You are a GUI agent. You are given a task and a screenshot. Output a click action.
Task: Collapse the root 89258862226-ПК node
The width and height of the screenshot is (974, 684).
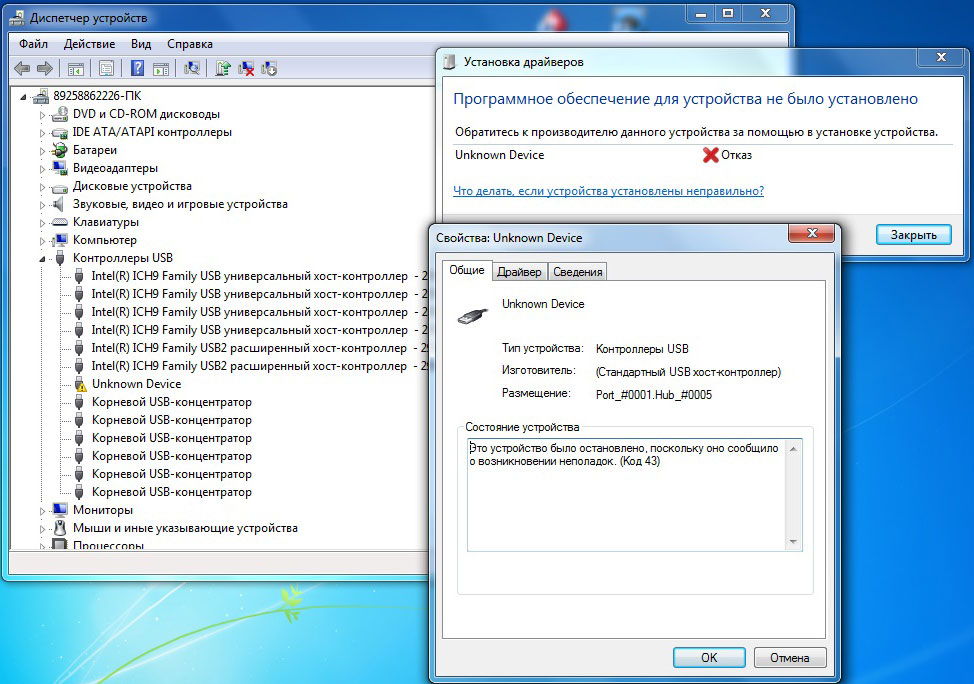24,97
